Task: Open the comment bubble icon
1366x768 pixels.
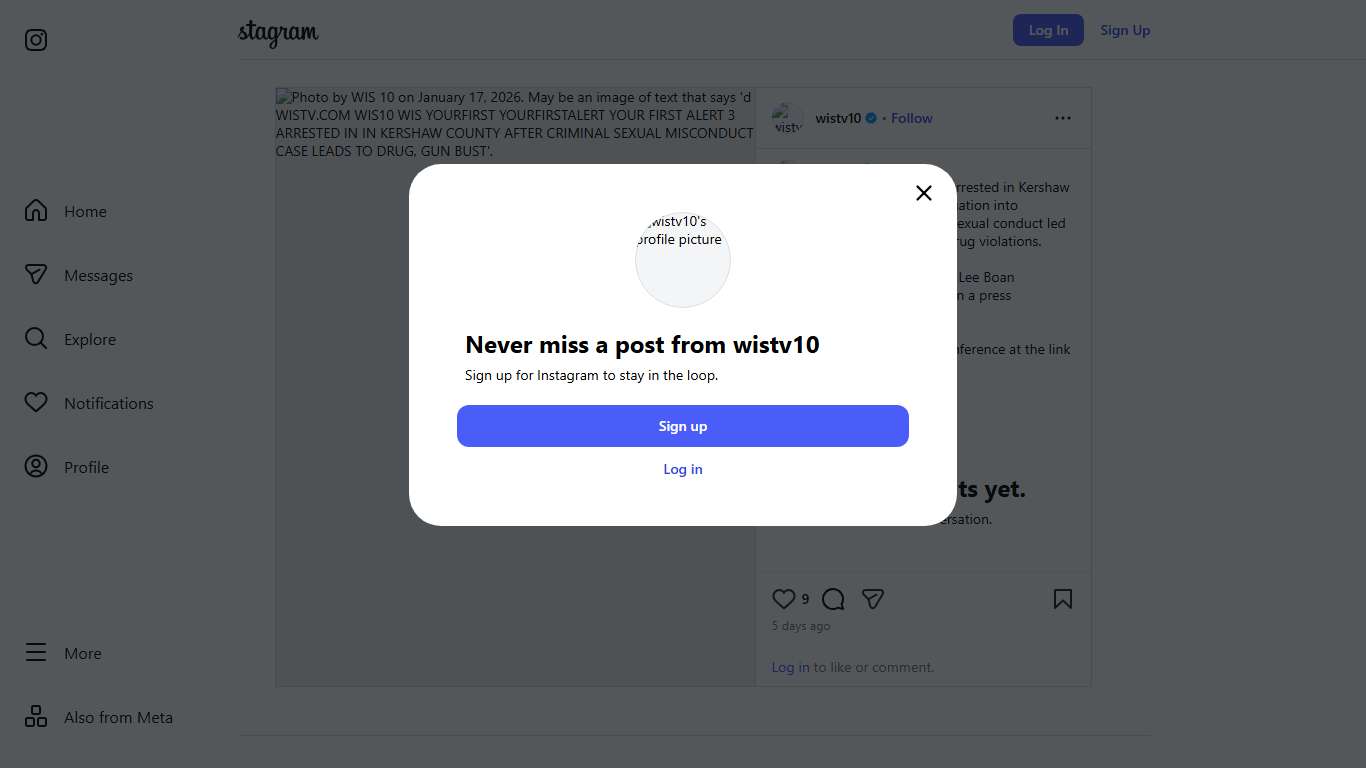Action: [833, 599]
